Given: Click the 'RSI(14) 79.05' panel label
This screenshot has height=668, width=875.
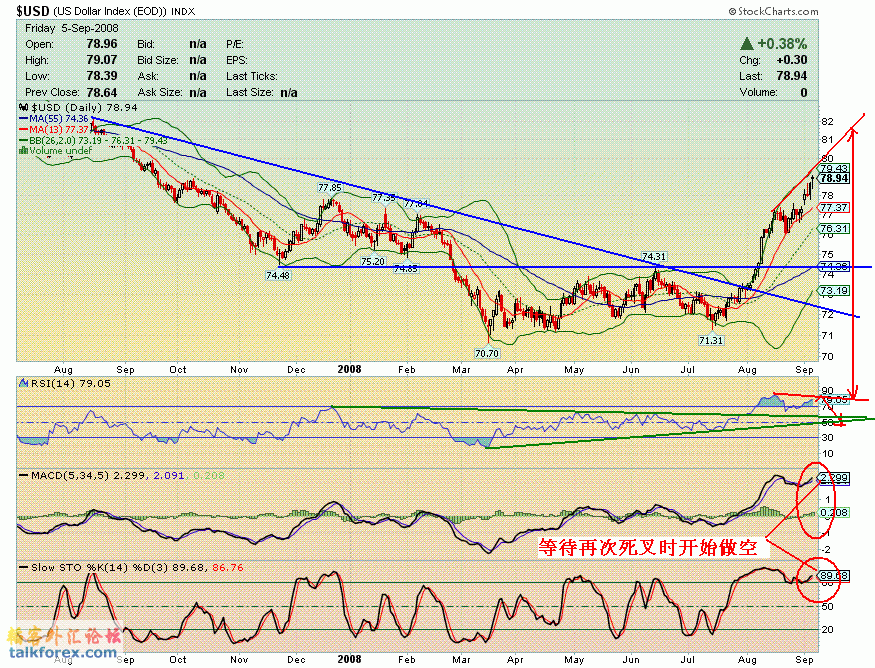Looking at the screenshot, I should 70,383.
